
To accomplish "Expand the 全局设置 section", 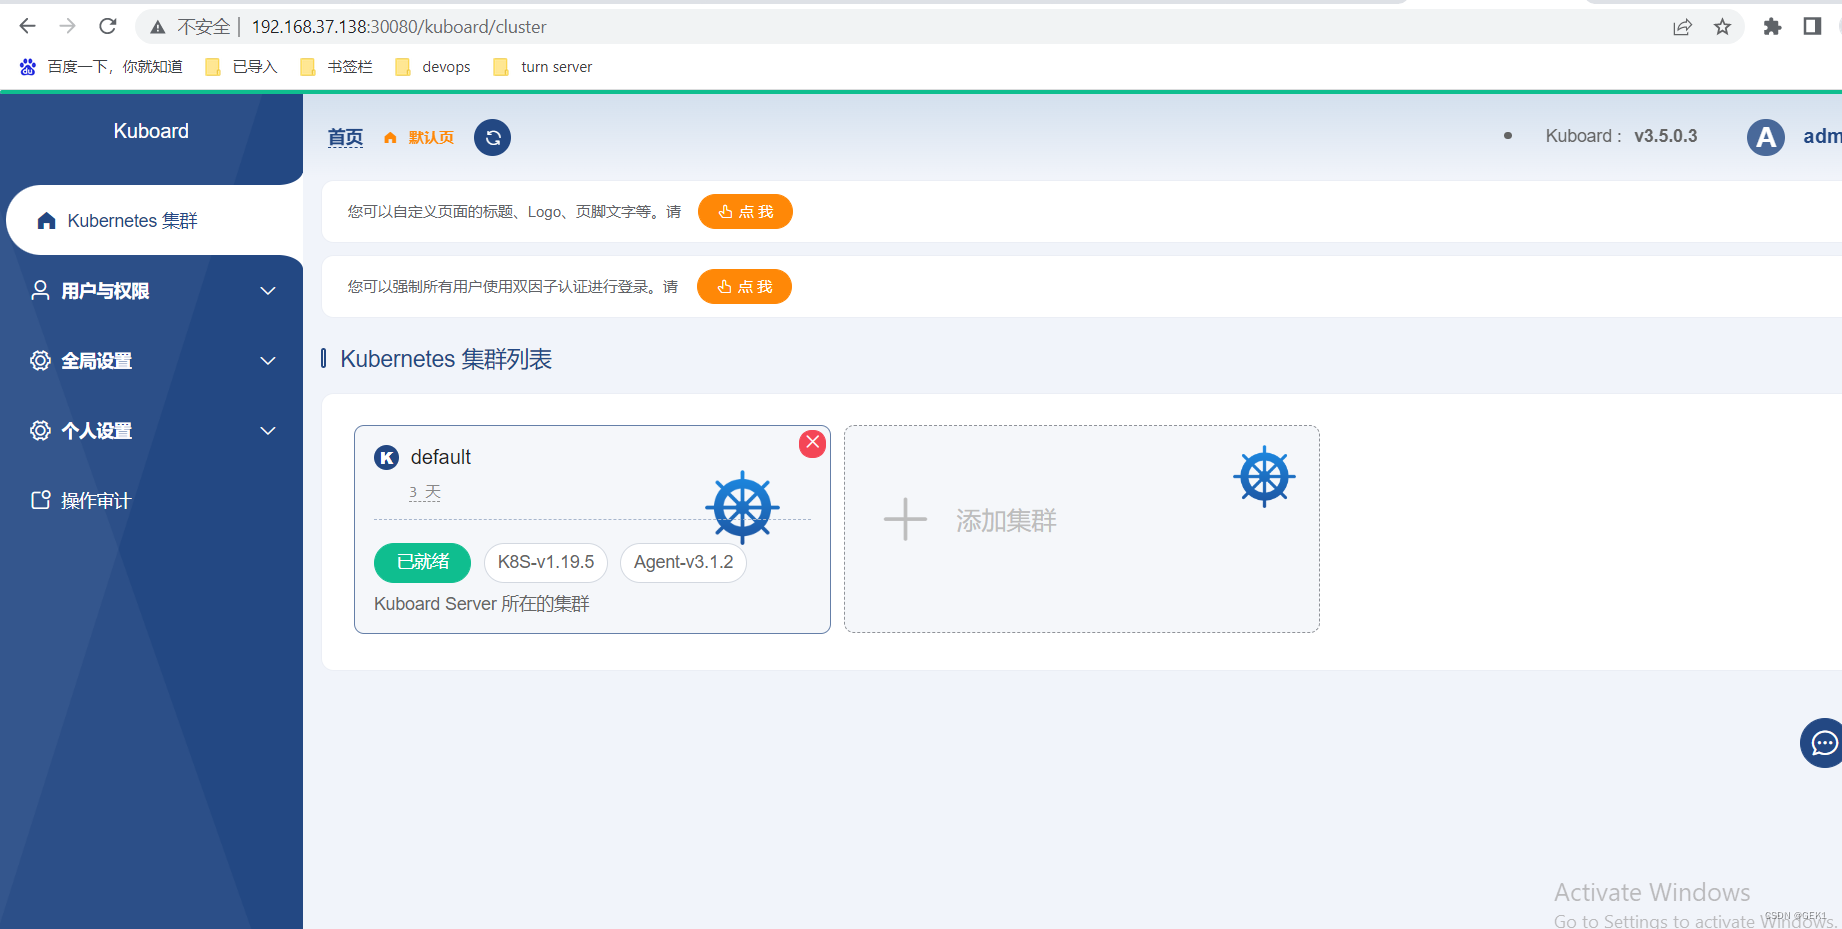I will tap(97, 360).
